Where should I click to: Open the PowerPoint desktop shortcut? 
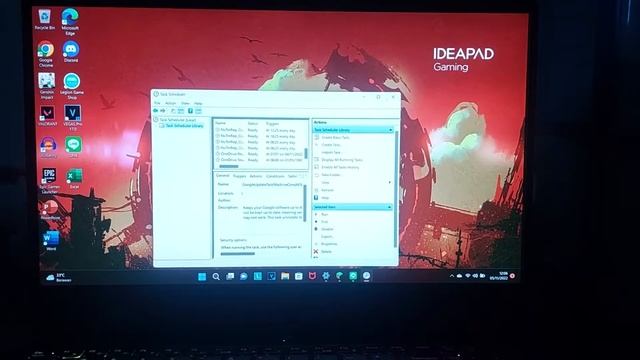point(50,210)
